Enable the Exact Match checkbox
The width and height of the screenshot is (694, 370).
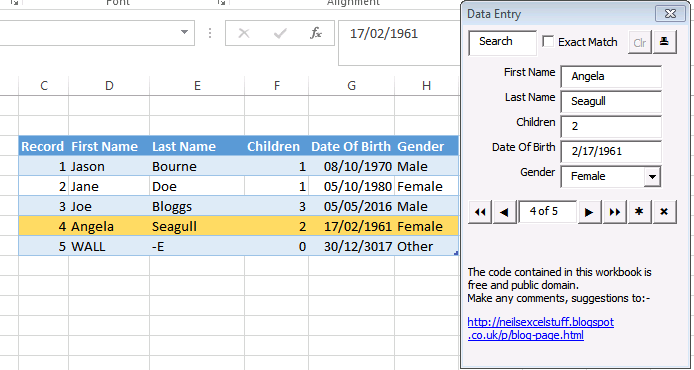[x=548, y=42]
